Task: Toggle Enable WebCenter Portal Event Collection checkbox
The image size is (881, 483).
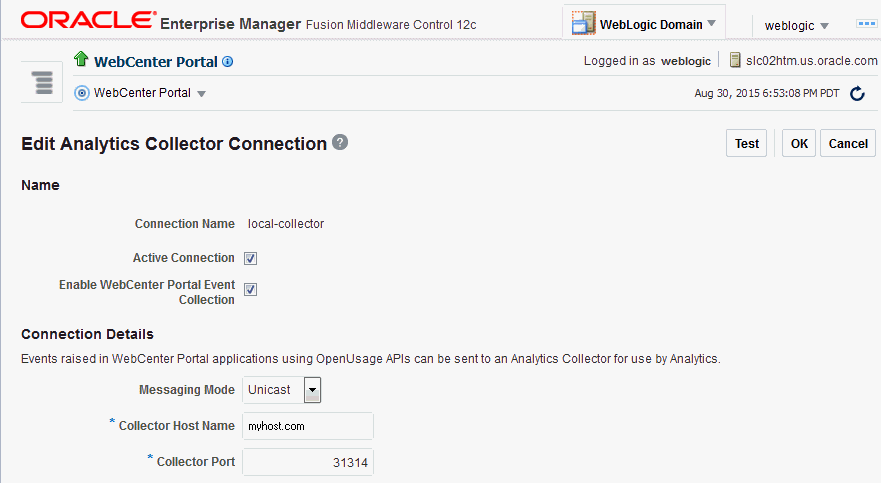Action: [x=251, y=290]
